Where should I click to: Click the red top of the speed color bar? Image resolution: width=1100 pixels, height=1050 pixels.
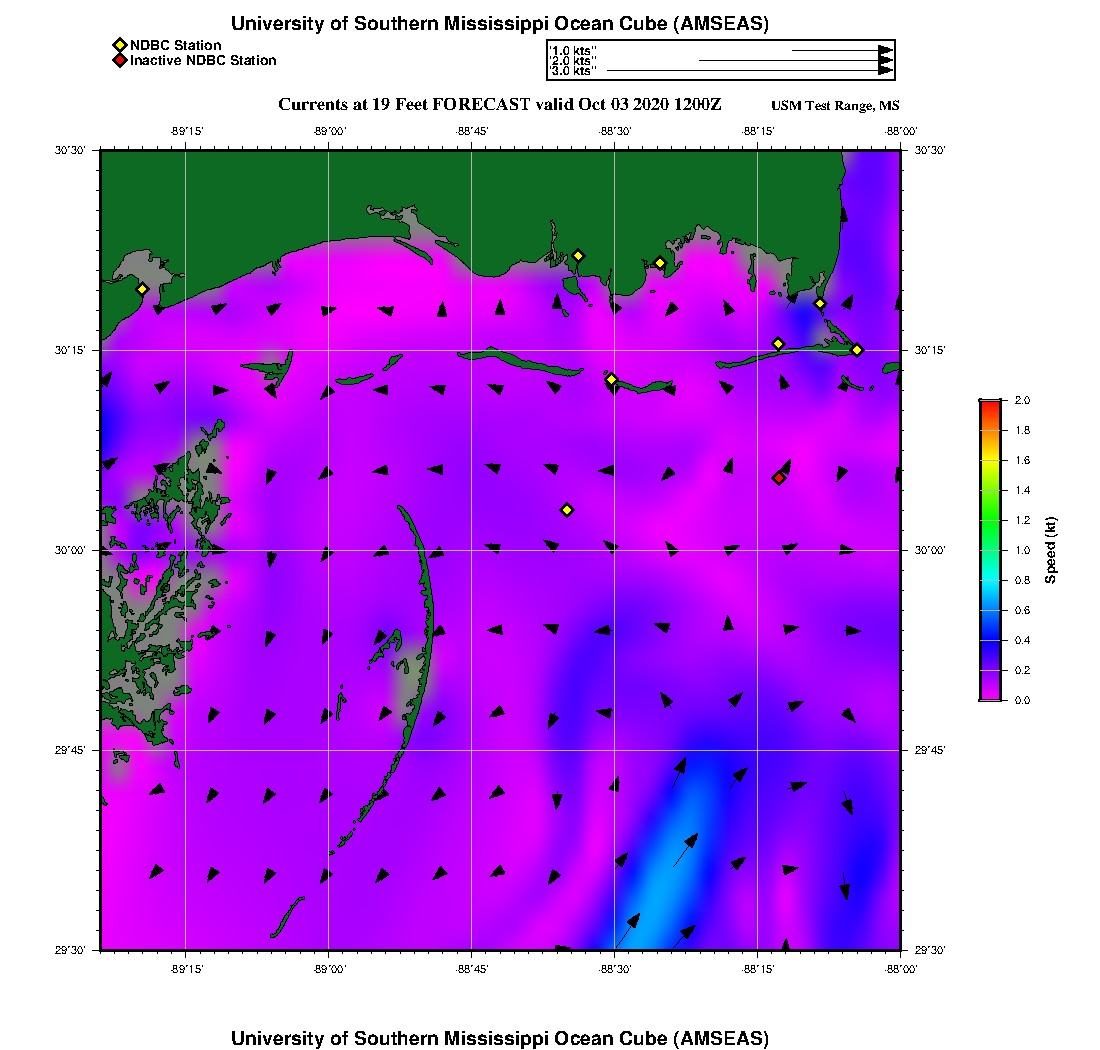coord(990,404)
